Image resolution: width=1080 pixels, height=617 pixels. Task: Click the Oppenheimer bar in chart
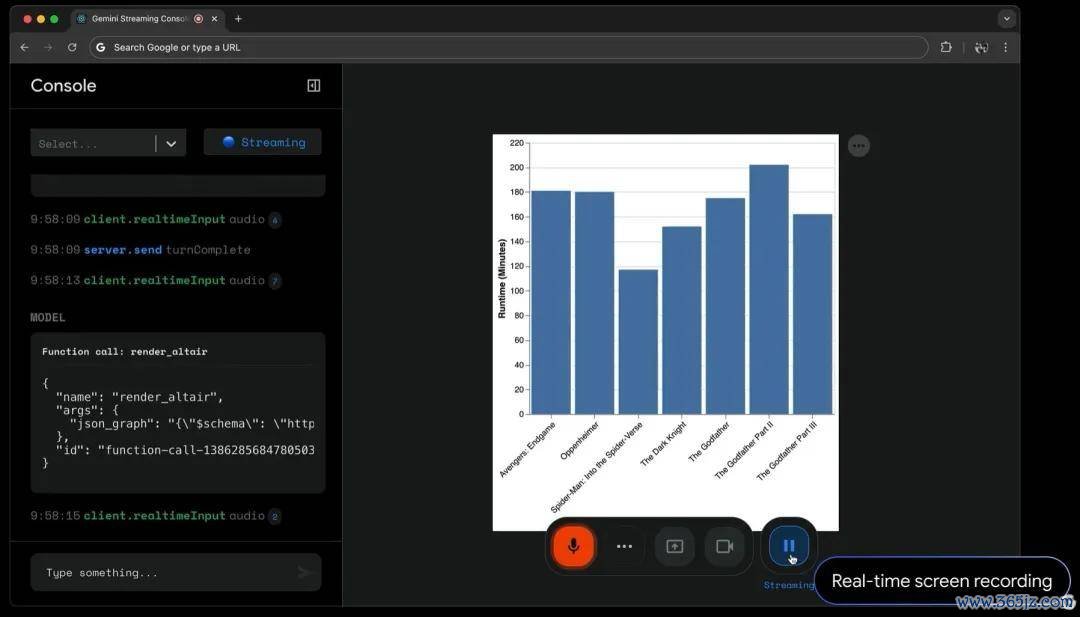(594, 303)
